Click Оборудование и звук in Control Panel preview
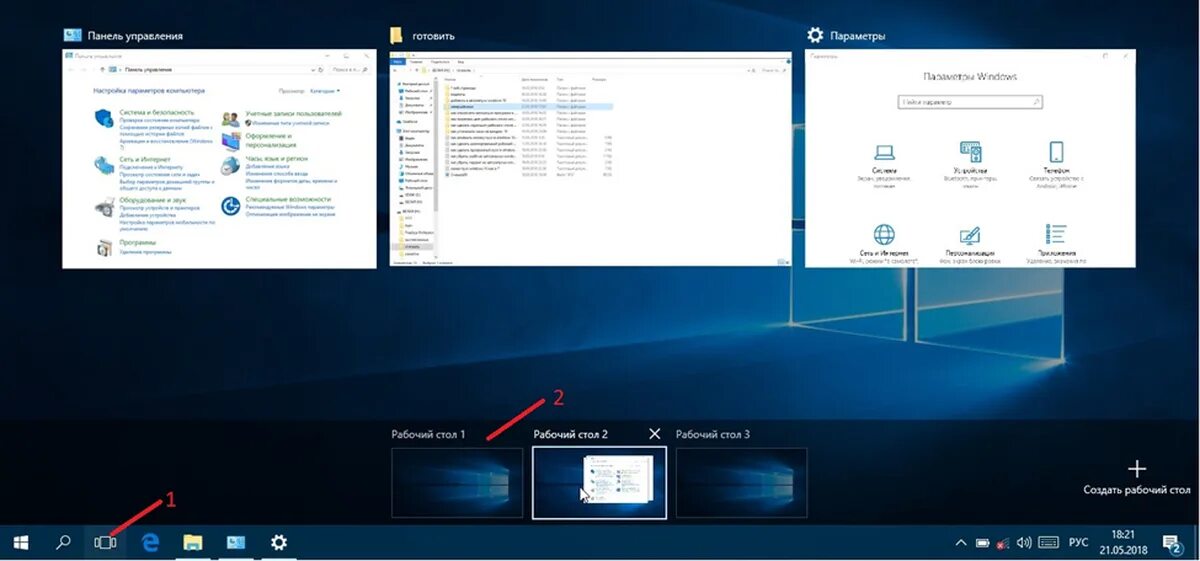Image resolution: width=1200 pixels, height=561 pixels. click(x=152, y=200)
